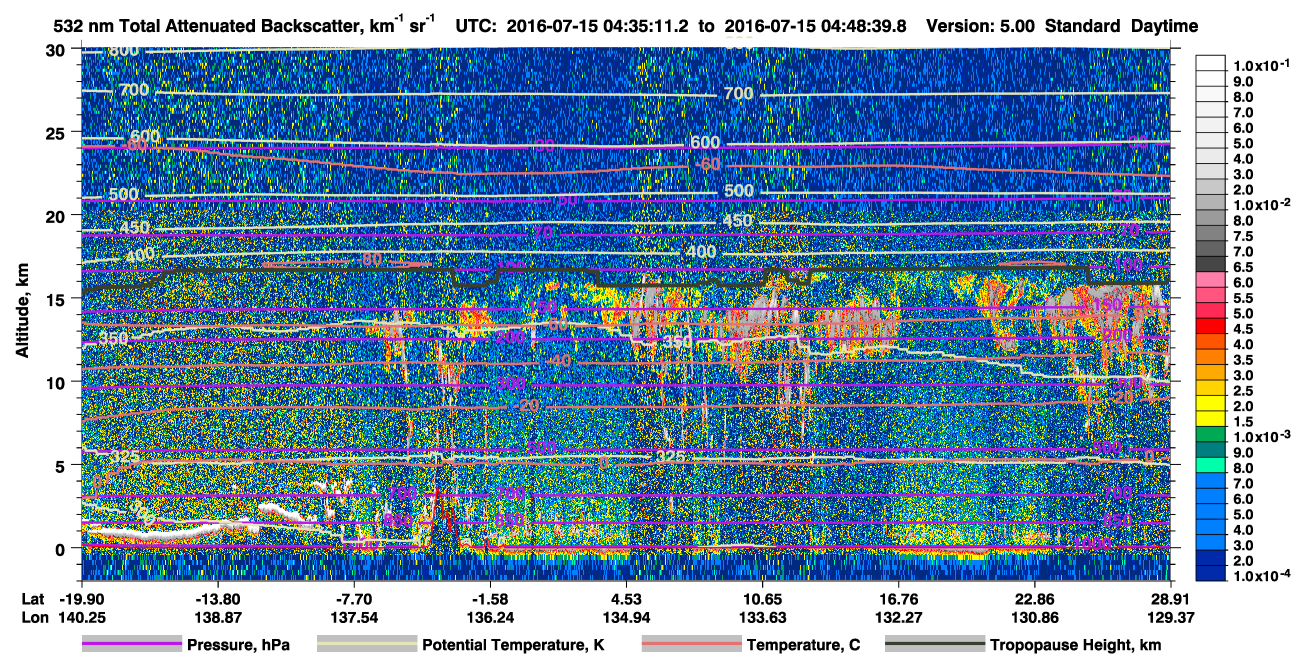Click longitude value 138.87
Viewport: 1300px width, 667px height.
[216, 616]
